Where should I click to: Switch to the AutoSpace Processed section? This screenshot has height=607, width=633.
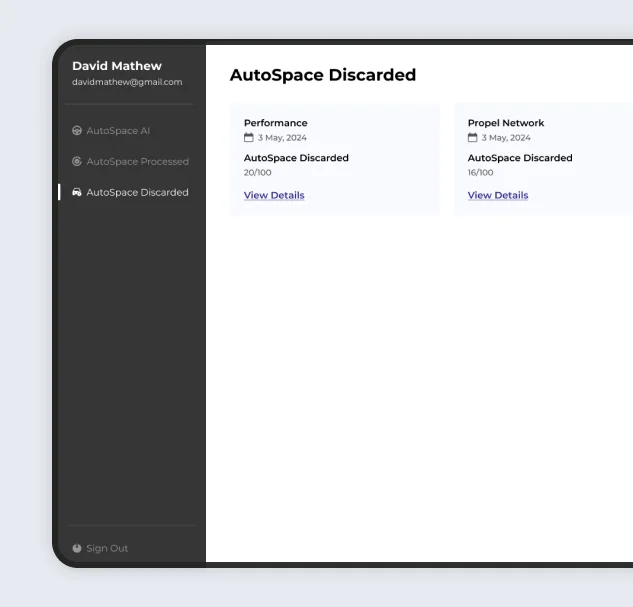click(137, 162)
